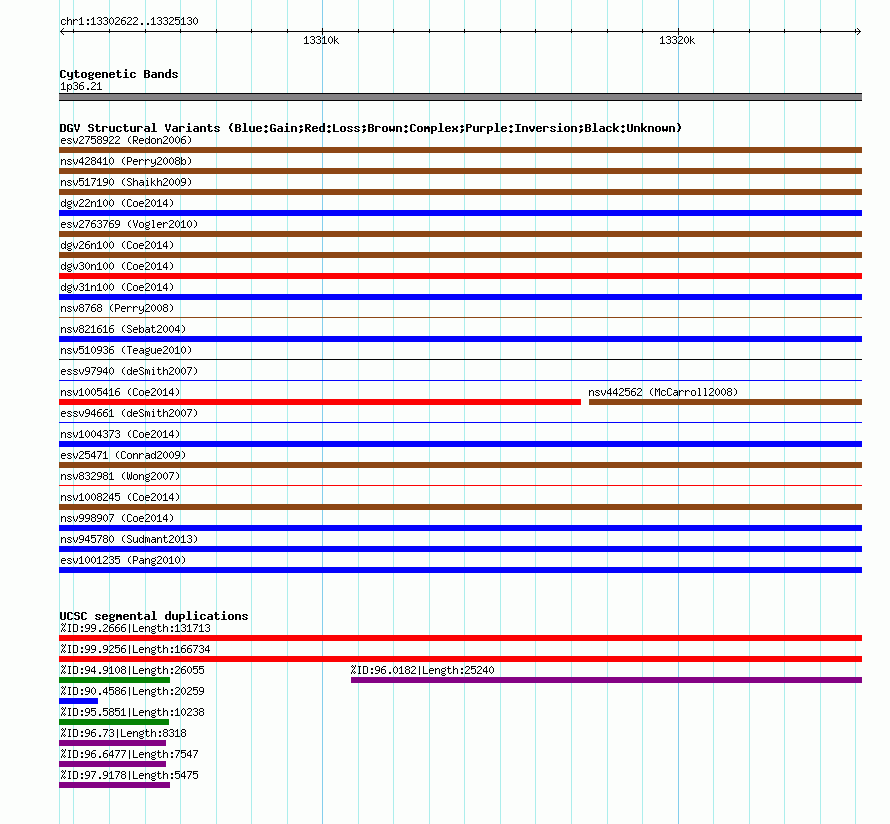Open %ID:90.4586|Length:20259 duplication label
Image resolution: width=890 pixels, height=824 pixels.
[x=132, y=691]
